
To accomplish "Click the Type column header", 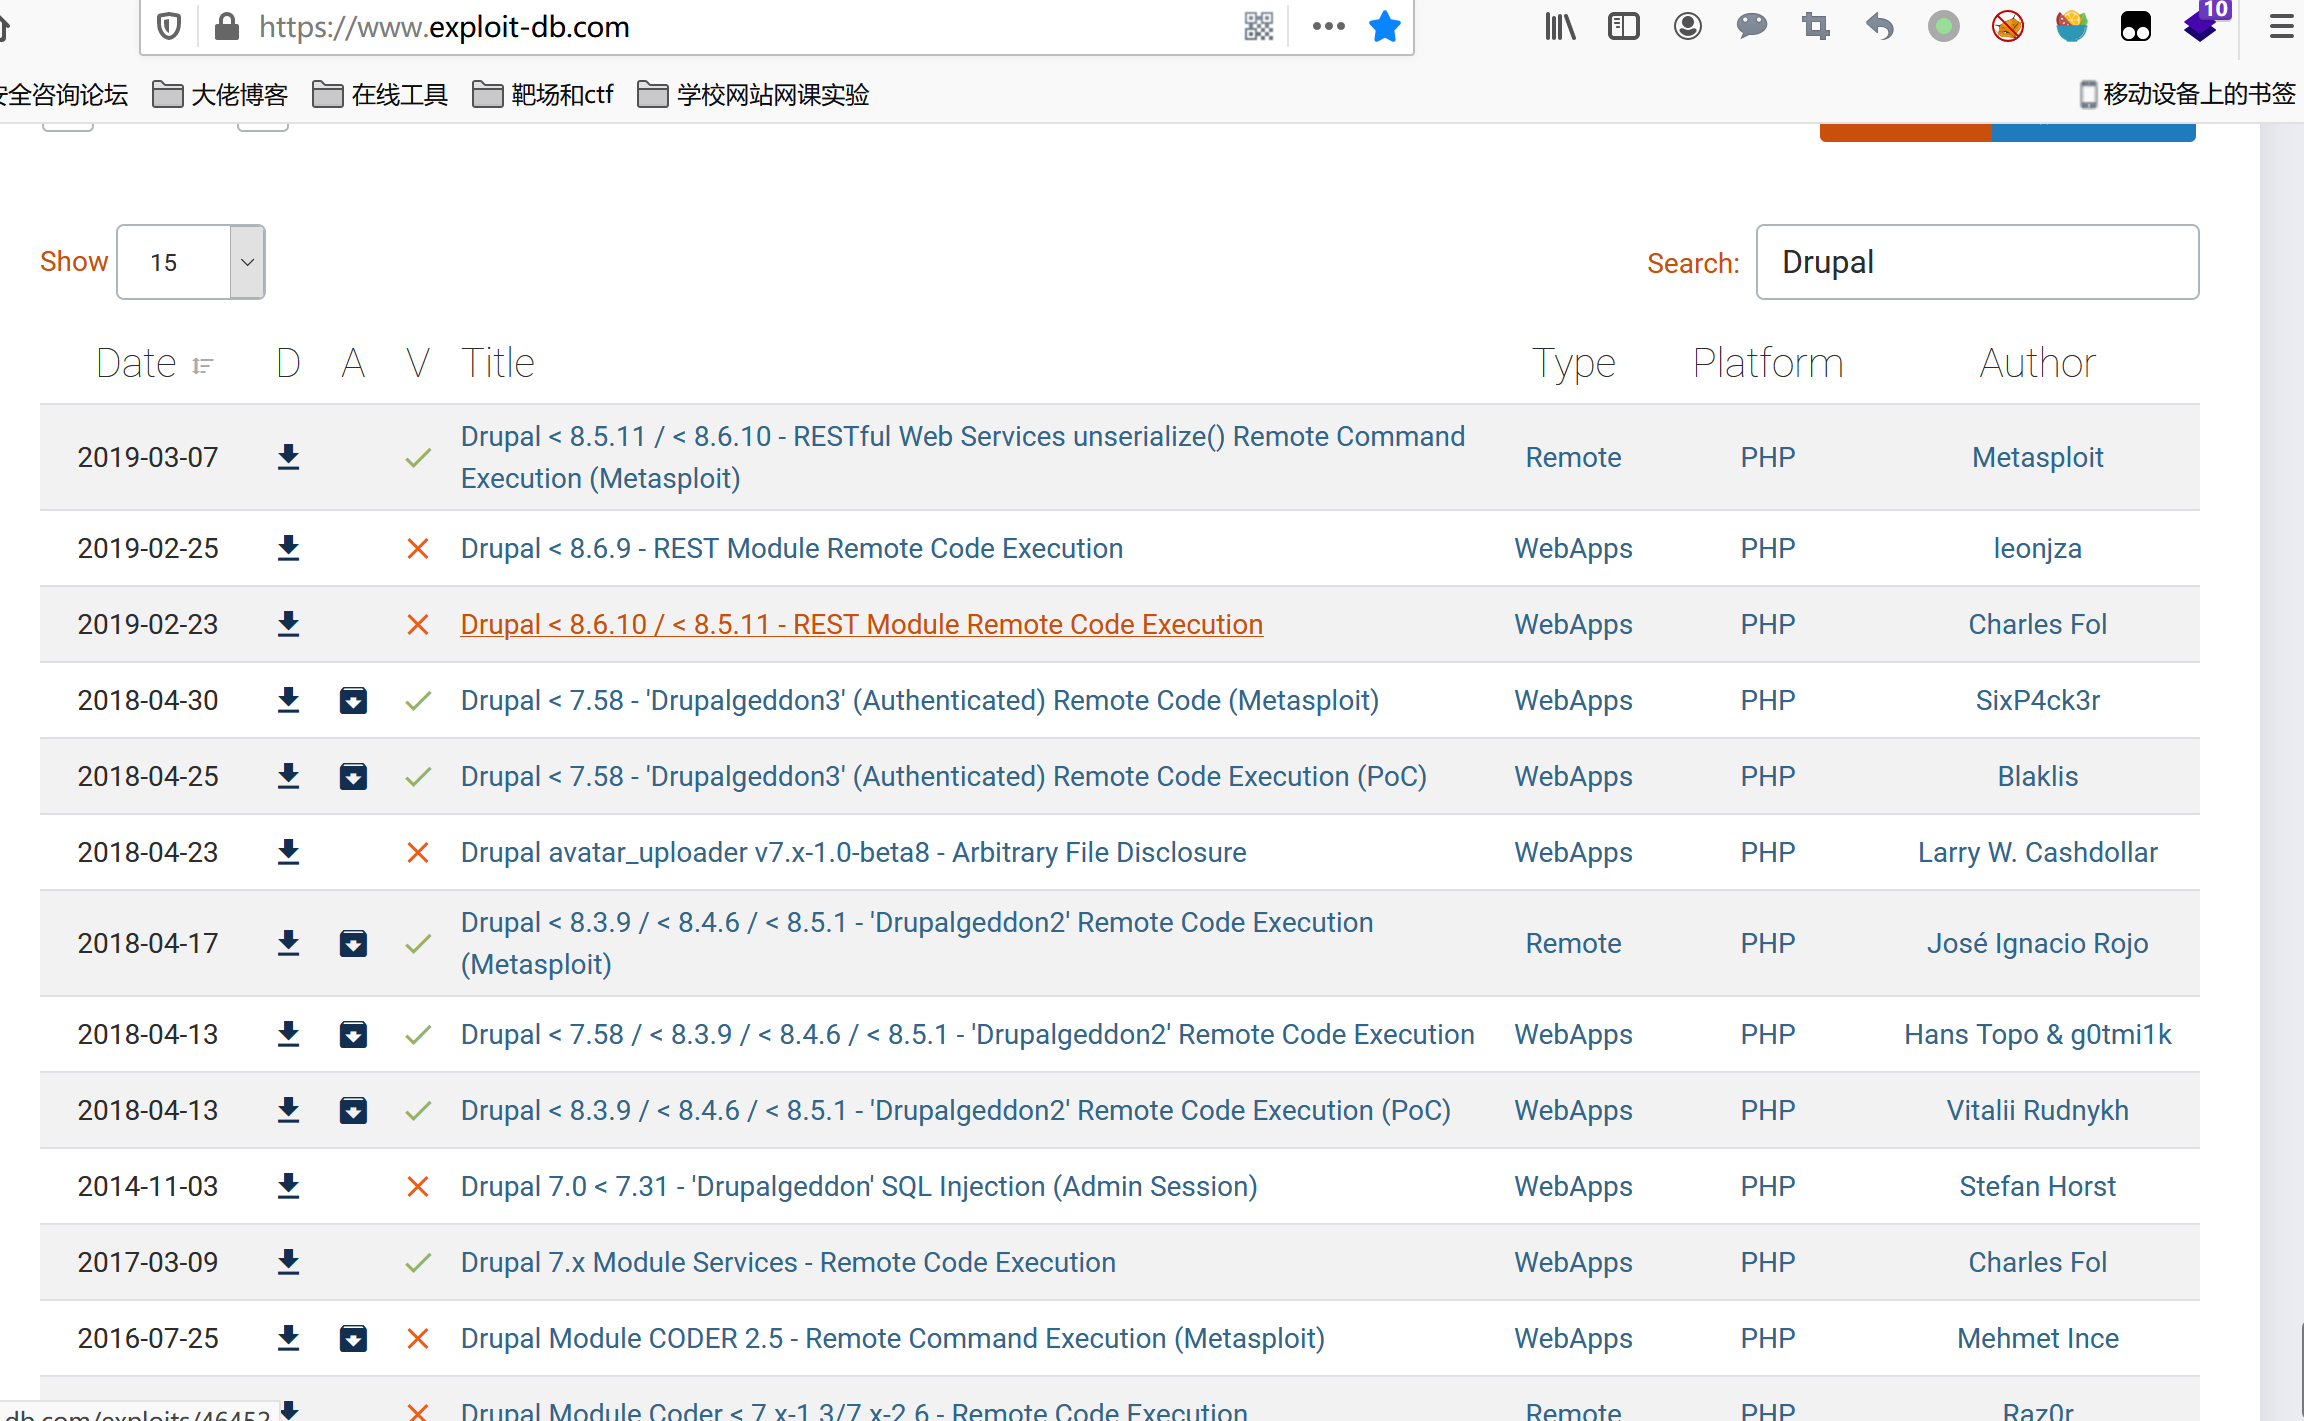I will click(1573, 363).
